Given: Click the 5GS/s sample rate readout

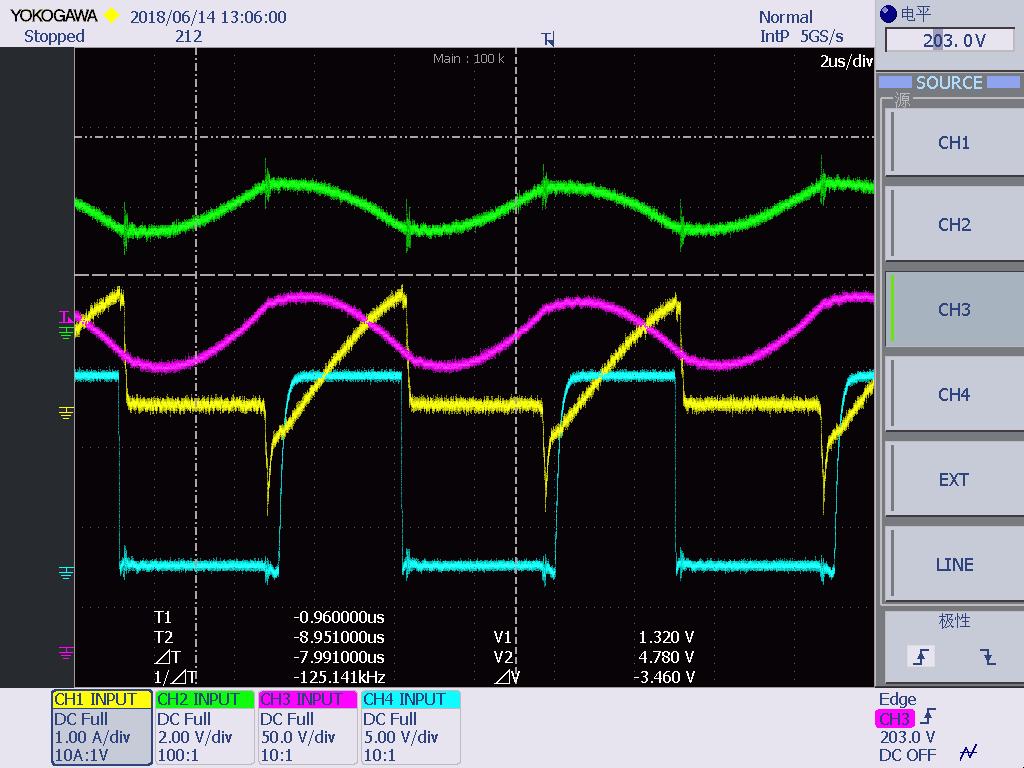Looking at the screenshot, I should (822, 37).
